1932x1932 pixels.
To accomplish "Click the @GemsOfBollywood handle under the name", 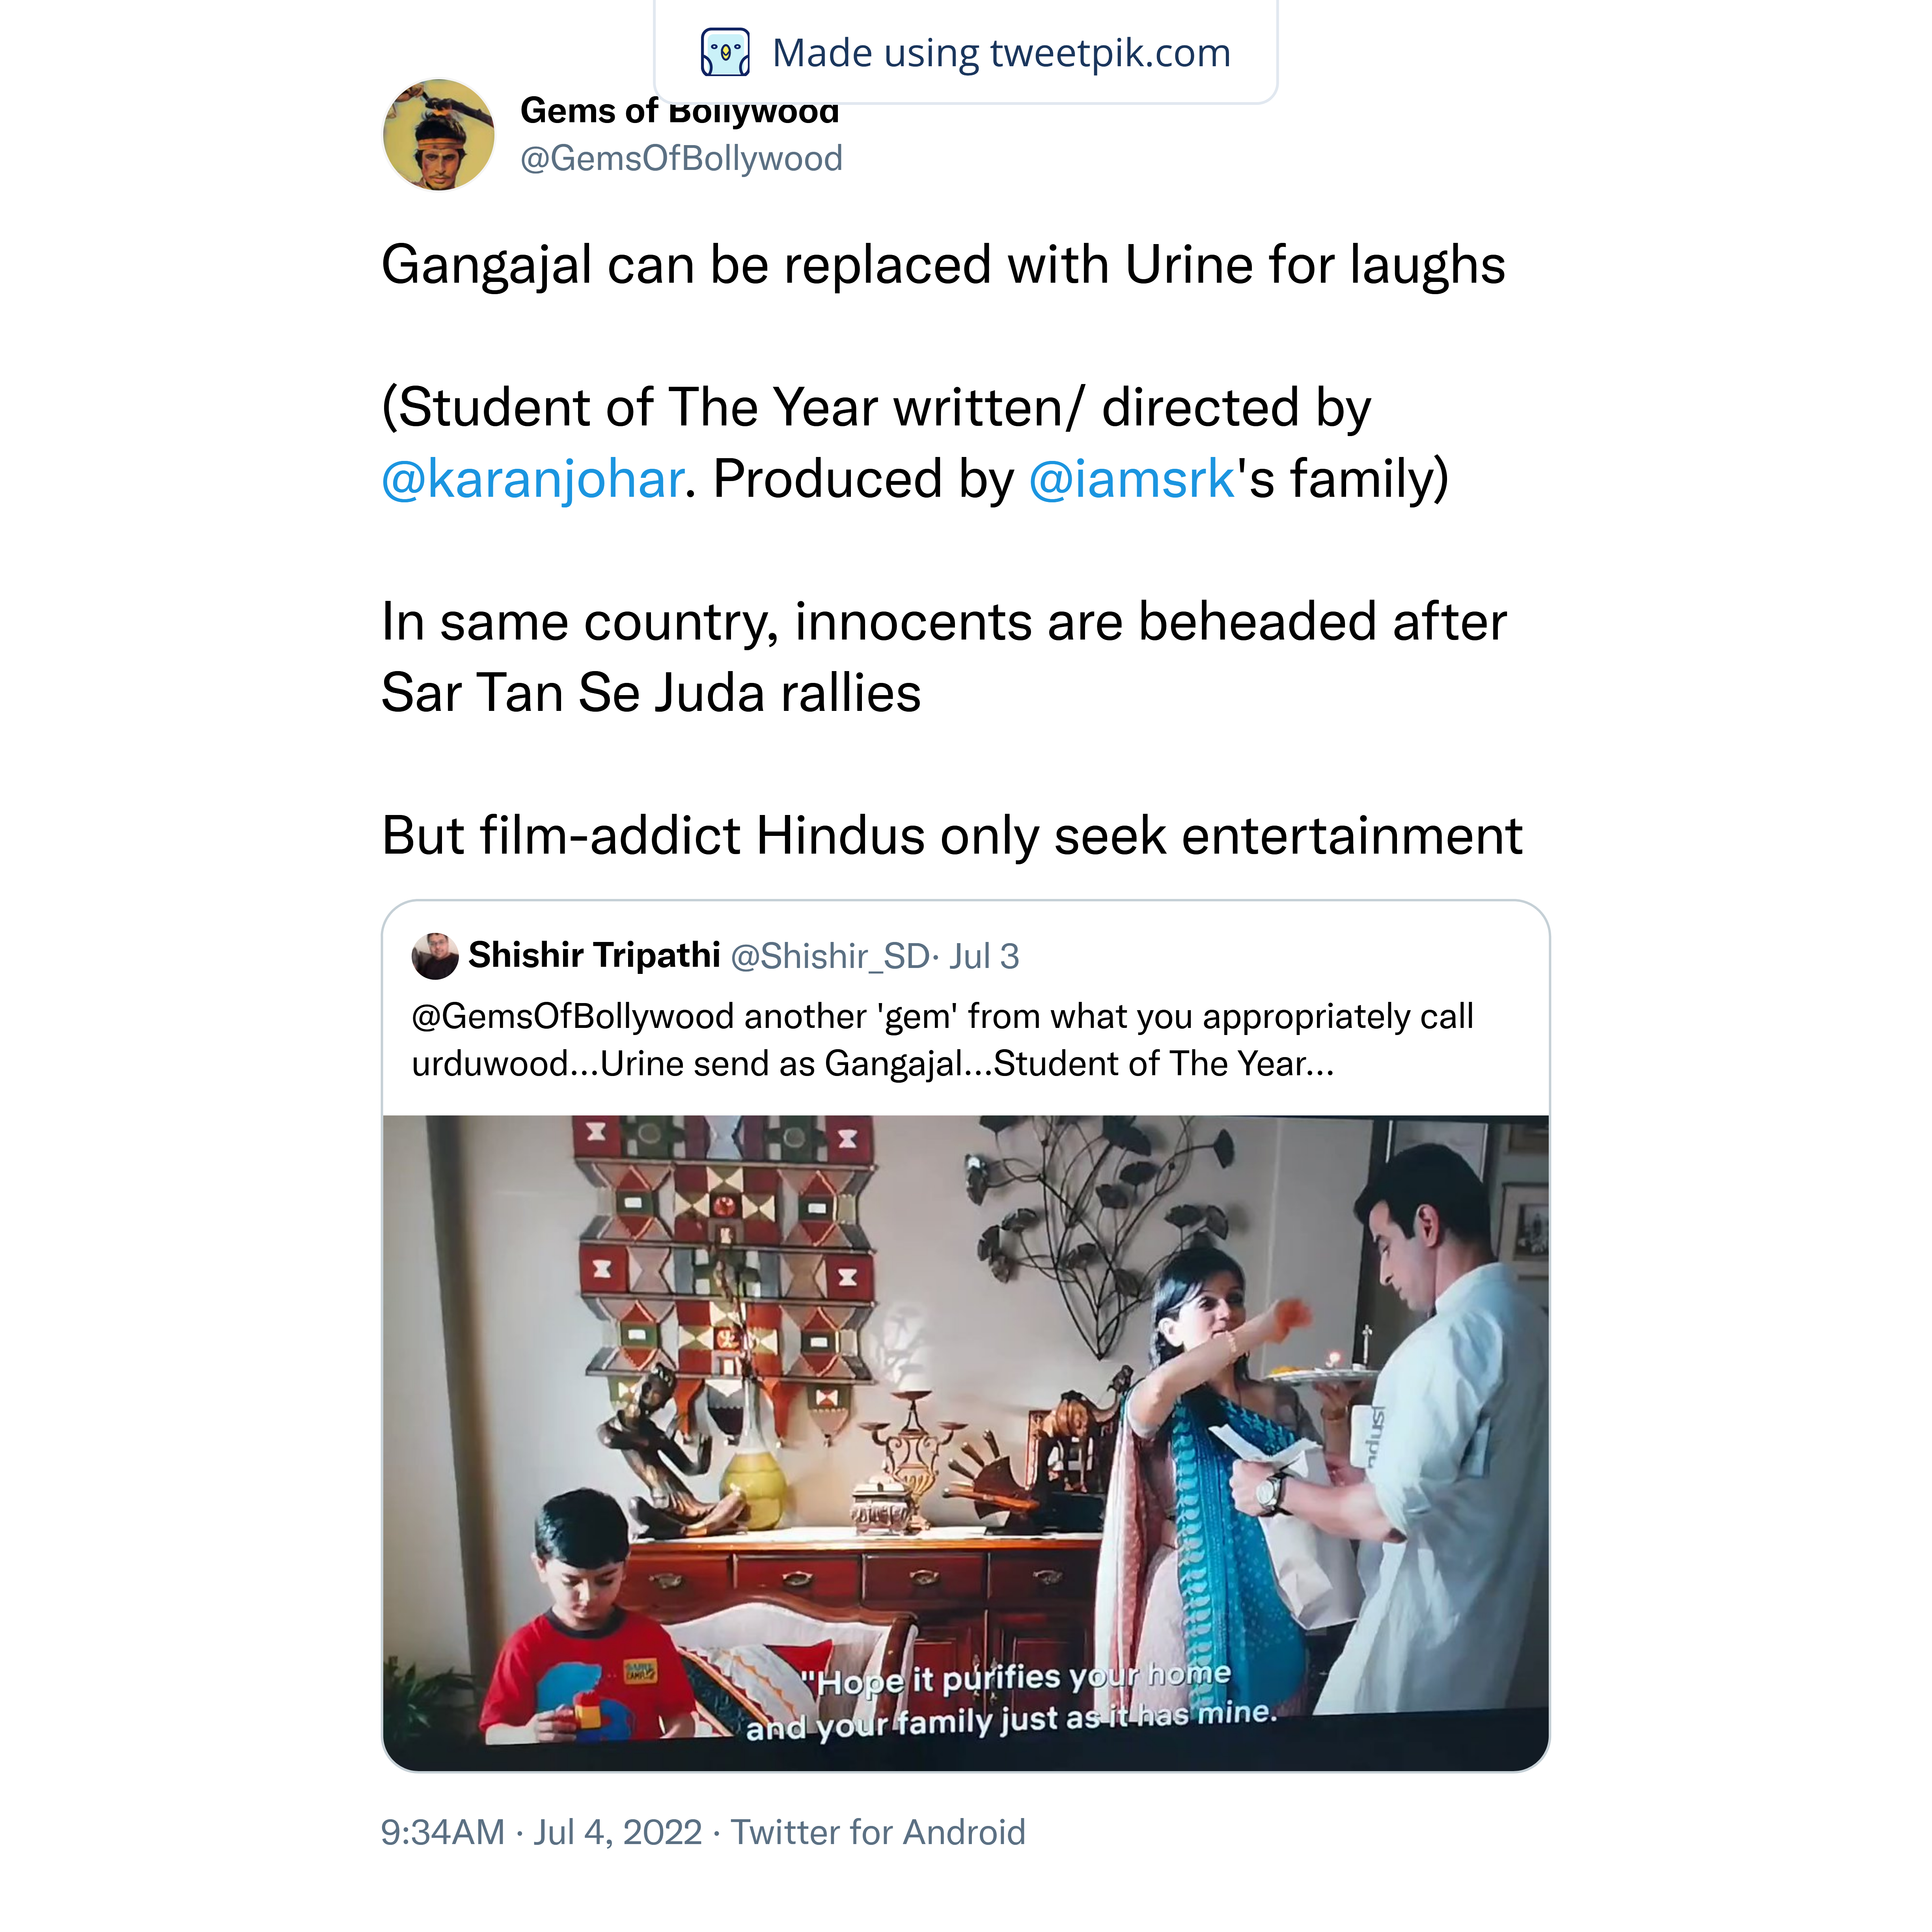I will pos(681,158).
